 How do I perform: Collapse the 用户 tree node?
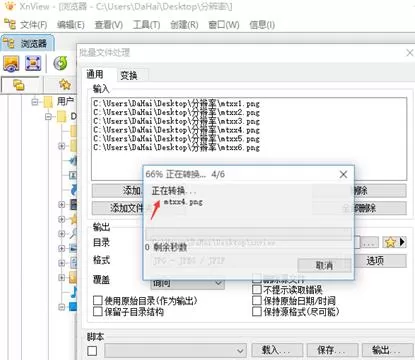pyautogui.click(x=35, y=101)
